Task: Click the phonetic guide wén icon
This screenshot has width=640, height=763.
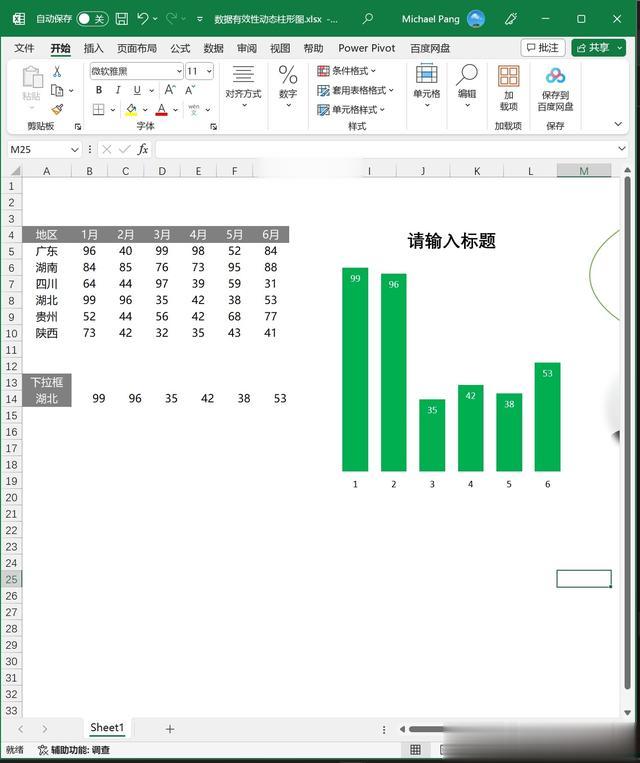Action: click(194, 109)
